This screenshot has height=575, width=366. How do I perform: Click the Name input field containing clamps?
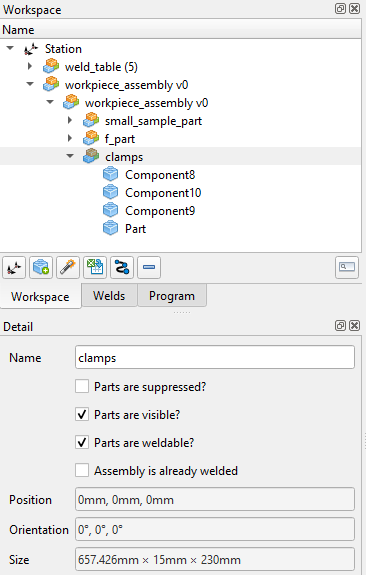tap(215, 357)
